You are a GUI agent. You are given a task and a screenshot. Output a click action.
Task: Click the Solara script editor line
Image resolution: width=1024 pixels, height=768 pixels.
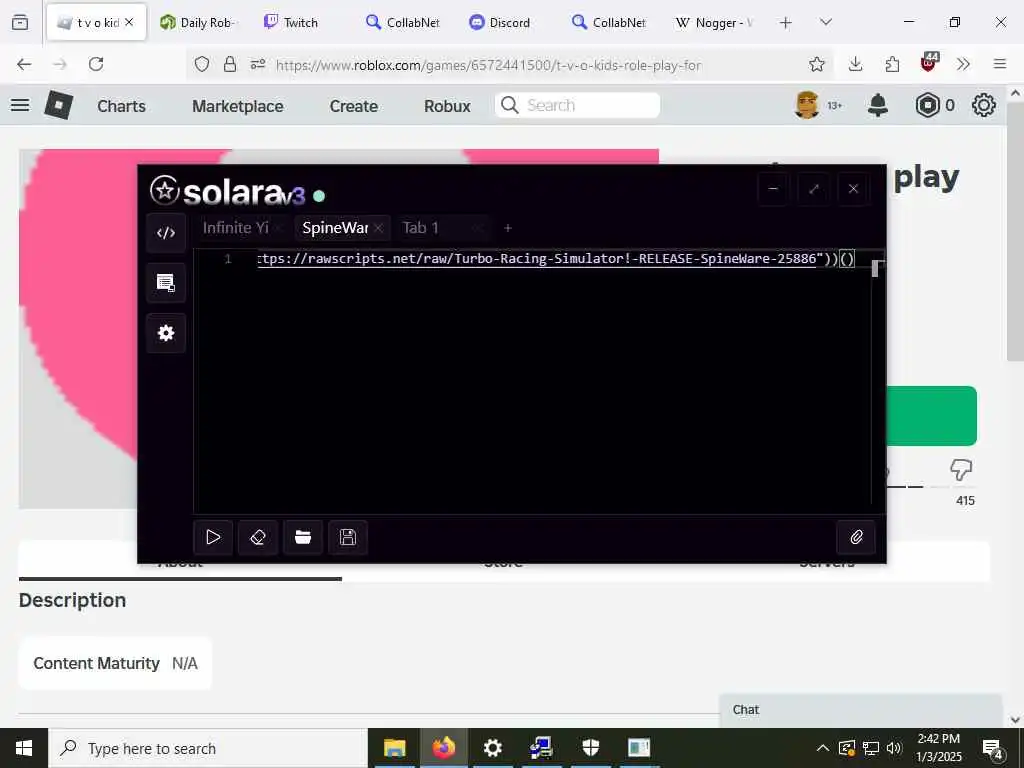tap(555, 259)
